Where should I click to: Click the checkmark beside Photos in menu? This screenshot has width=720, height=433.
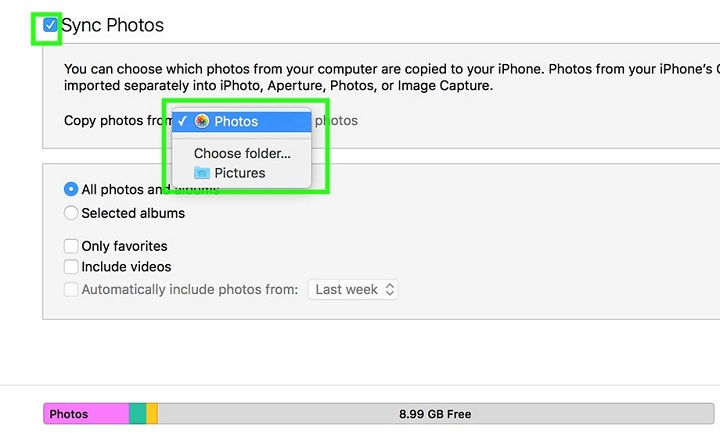coord(182,121)
